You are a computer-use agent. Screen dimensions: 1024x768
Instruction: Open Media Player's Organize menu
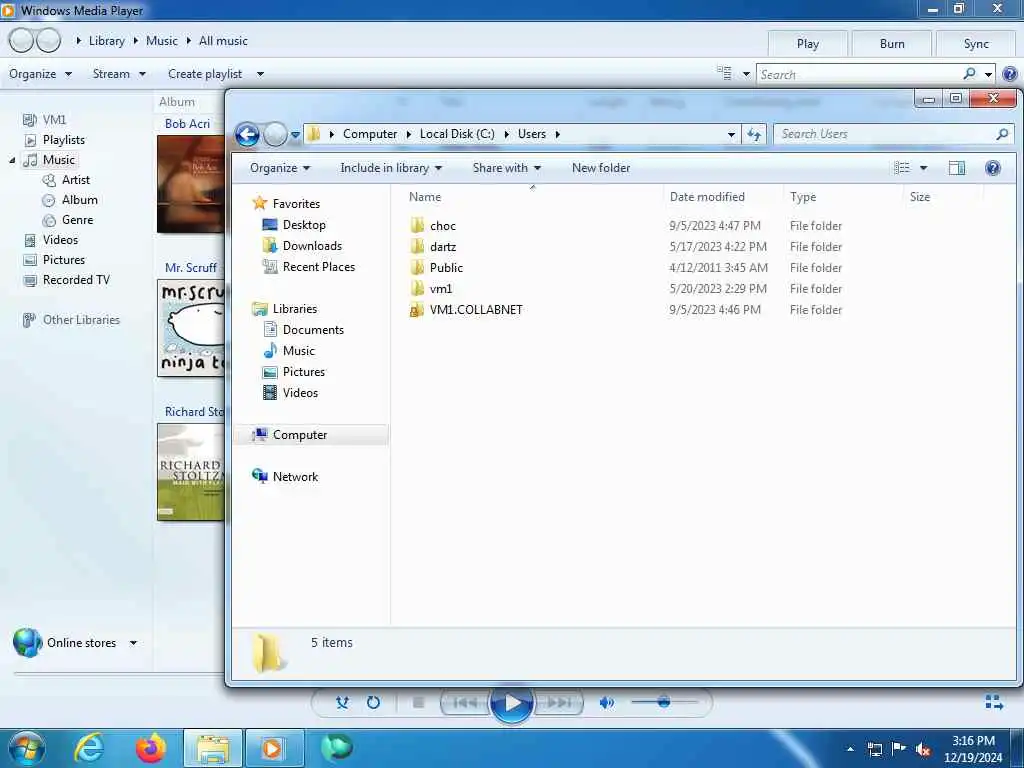pyautogui.click(x=40, y=74)
